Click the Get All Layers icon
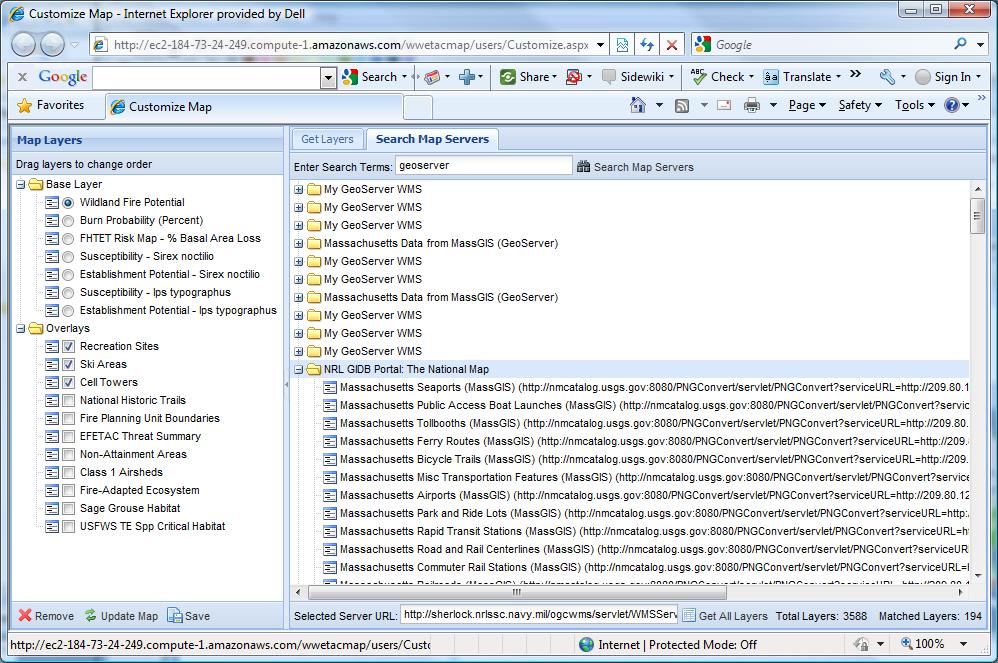The height and width of the screenshot is (663, 998). [x=689, y=615]
